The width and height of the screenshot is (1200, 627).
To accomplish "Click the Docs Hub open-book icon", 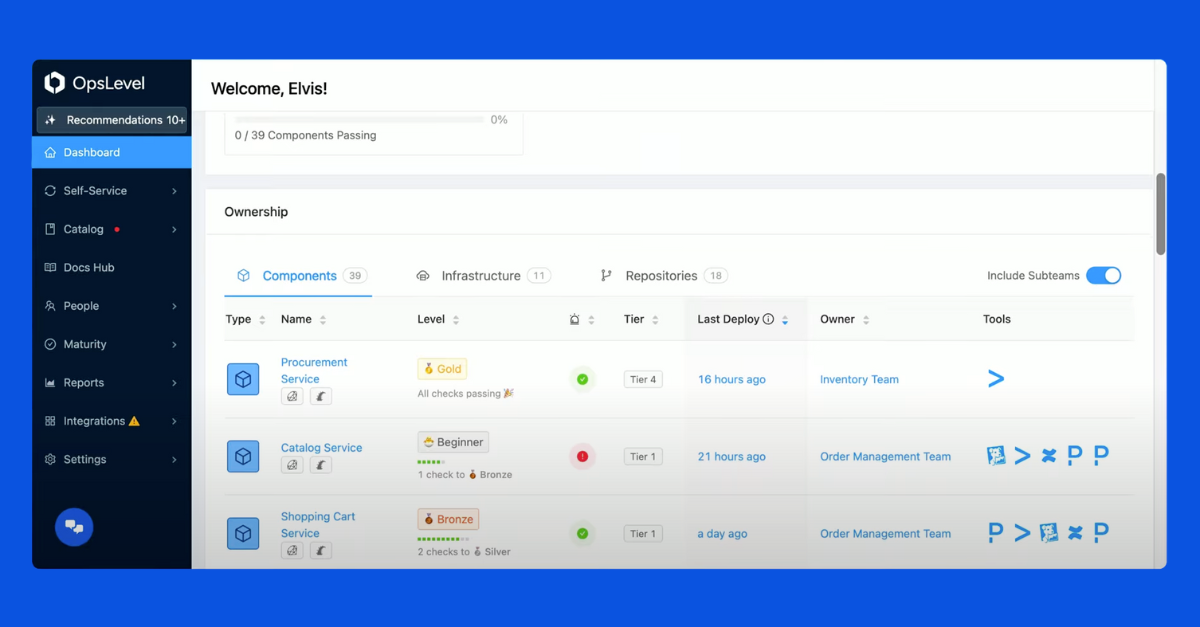I will point(50,268).
